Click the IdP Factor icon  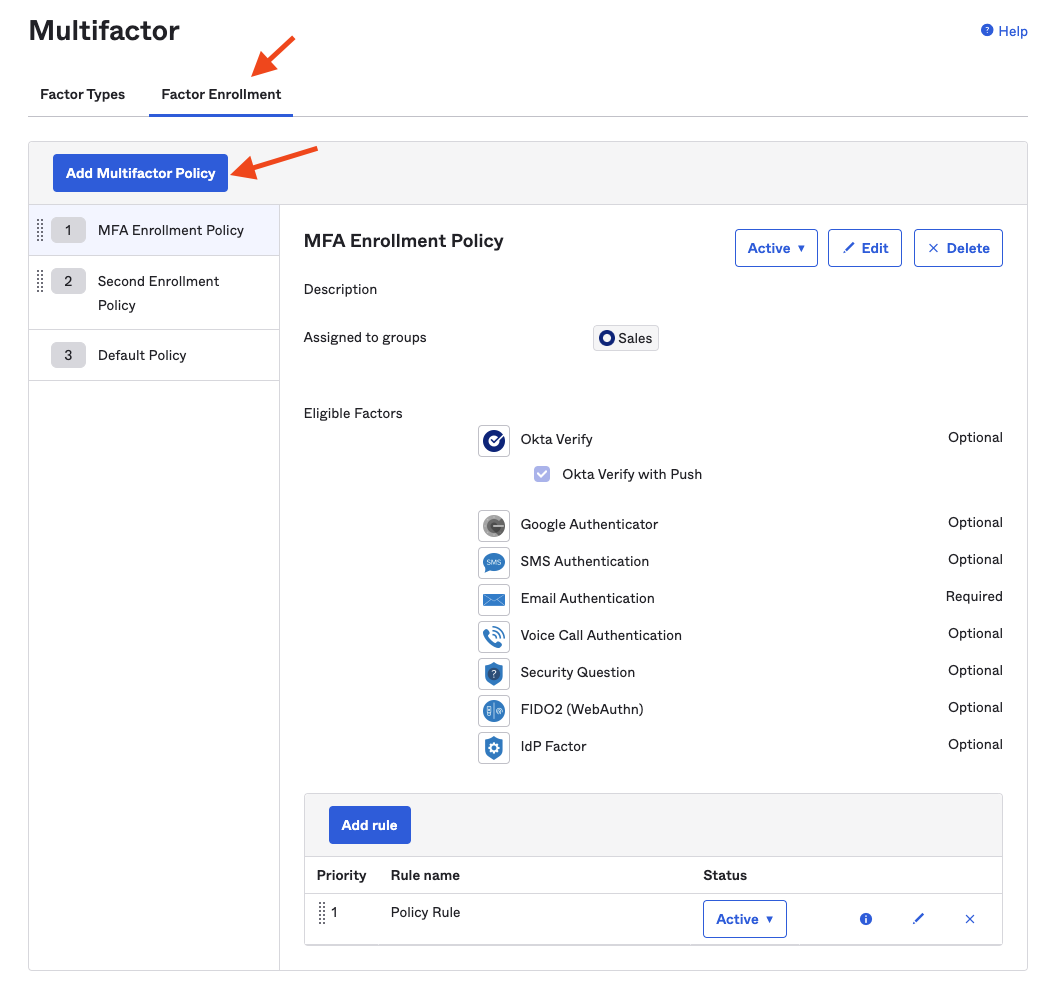click(x=493, y=747)
